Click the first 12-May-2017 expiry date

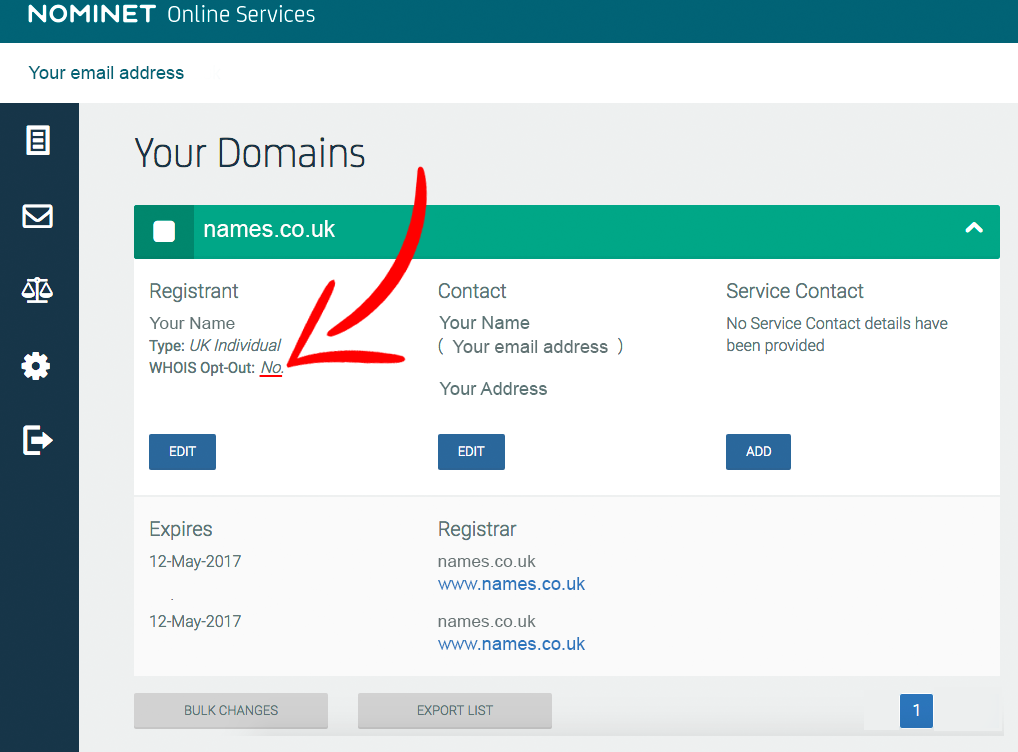click(195, 561)
